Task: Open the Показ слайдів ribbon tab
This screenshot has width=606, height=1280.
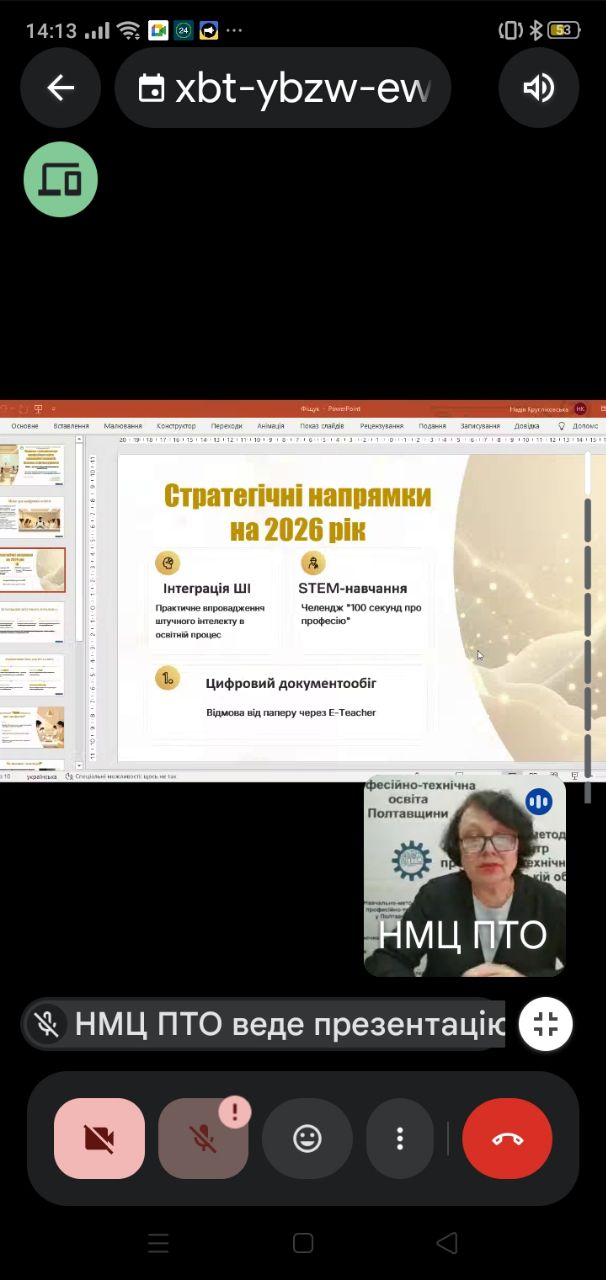Action: (x=321, y=426)
